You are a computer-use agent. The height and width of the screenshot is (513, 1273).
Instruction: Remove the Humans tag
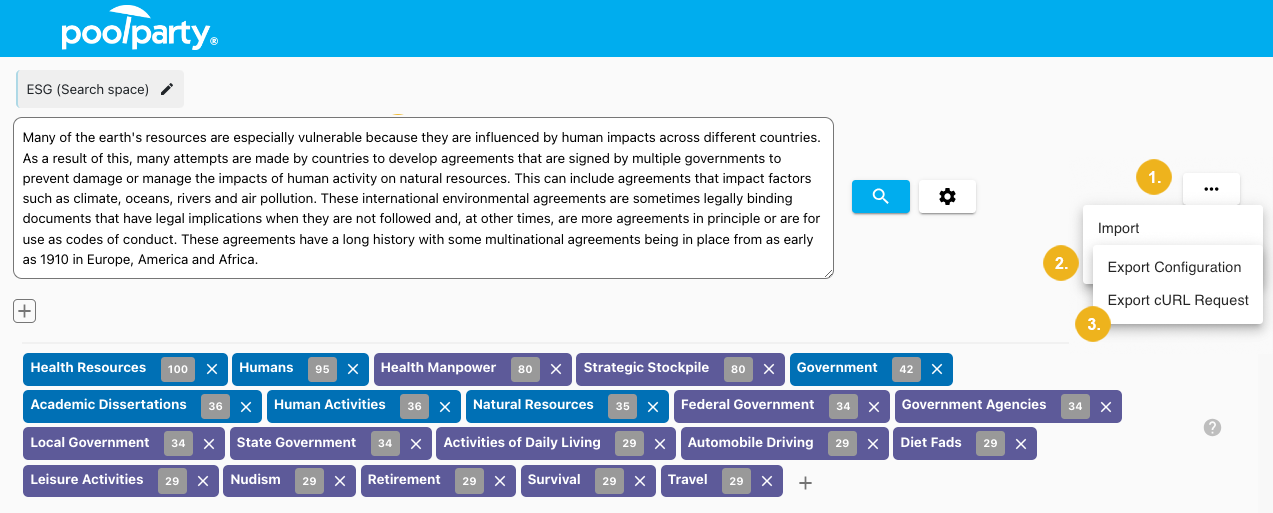point(352,369)
